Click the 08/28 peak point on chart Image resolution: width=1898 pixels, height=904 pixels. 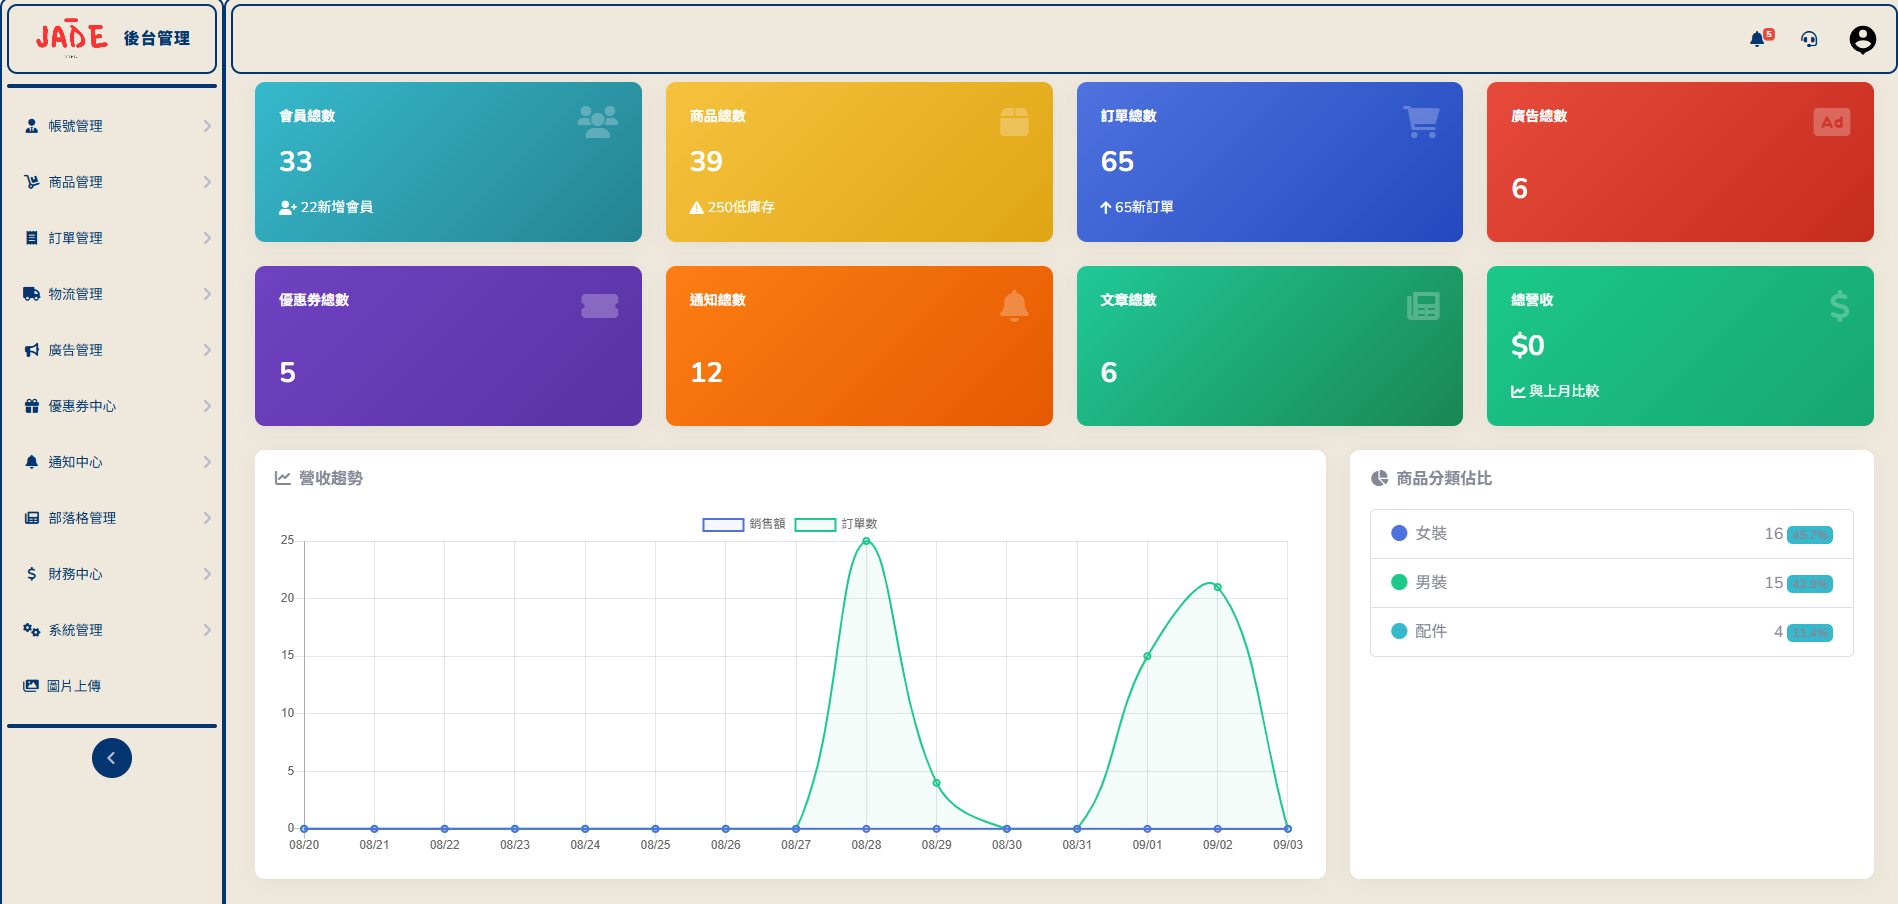coord(866,541)
